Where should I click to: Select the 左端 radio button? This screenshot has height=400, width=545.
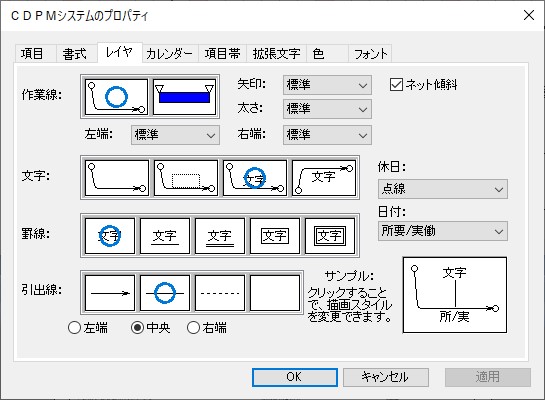pyautogui.click(x=74, y=327)
